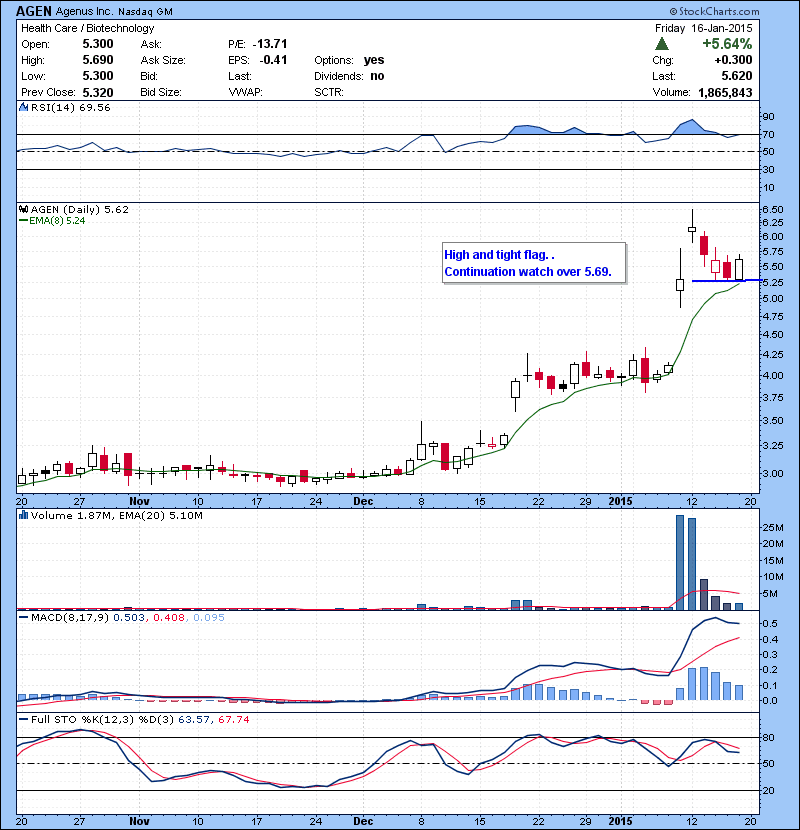Click the green EMA(8) 5.24 legend entry
The width and height of the screenshot is (800, 830).
click(52, 221)
